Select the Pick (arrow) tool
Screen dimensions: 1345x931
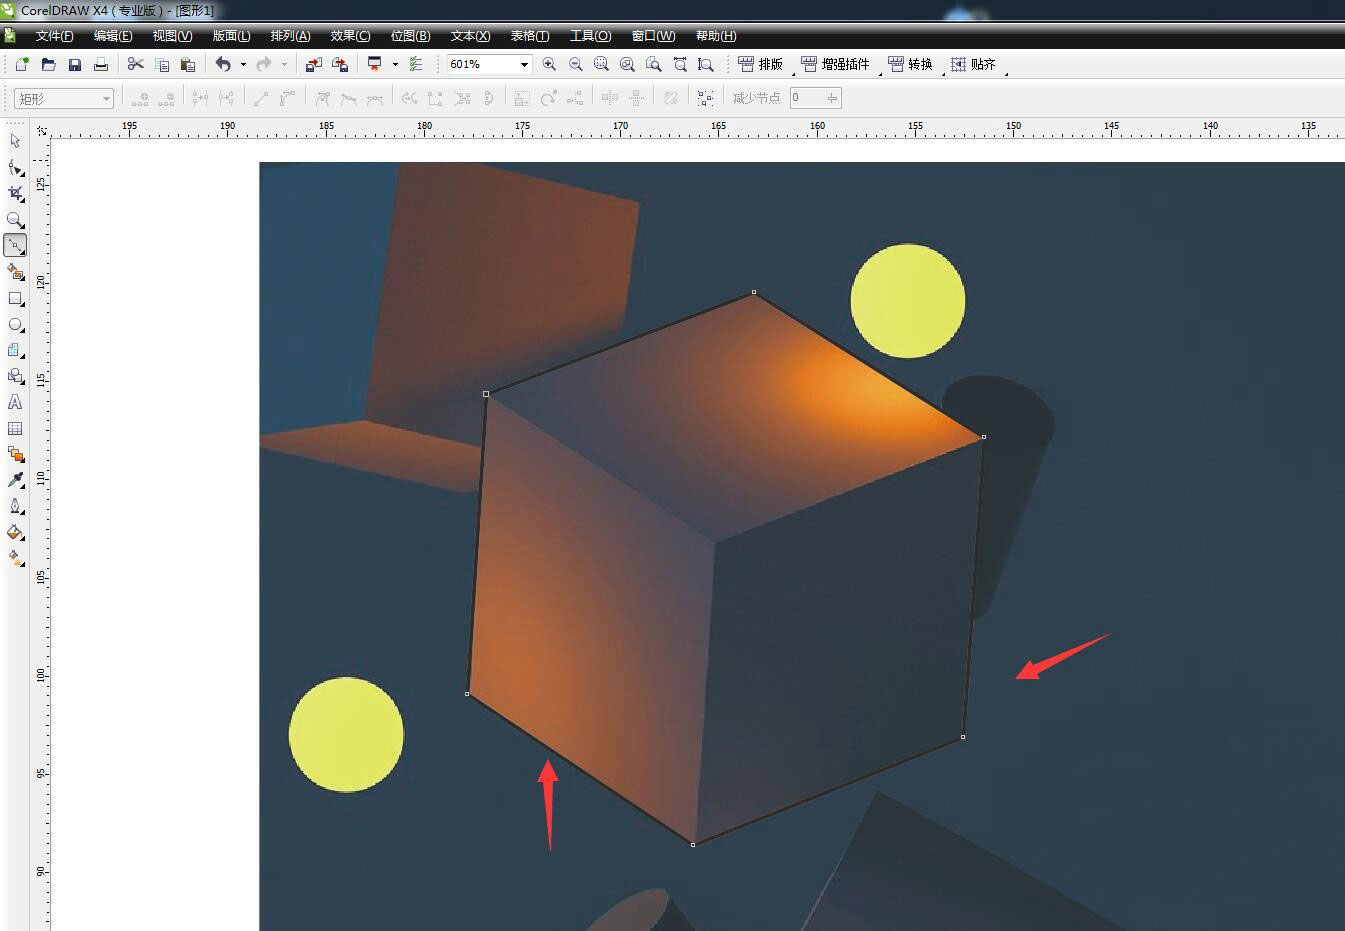coord(15,141)
